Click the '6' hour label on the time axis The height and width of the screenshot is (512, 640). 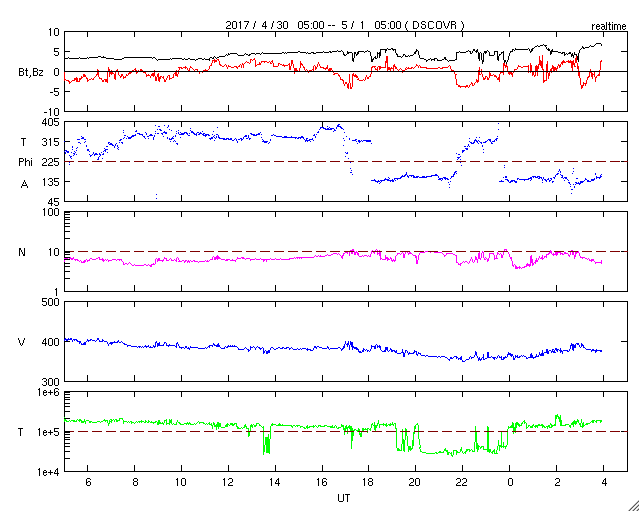coord(88,482)
